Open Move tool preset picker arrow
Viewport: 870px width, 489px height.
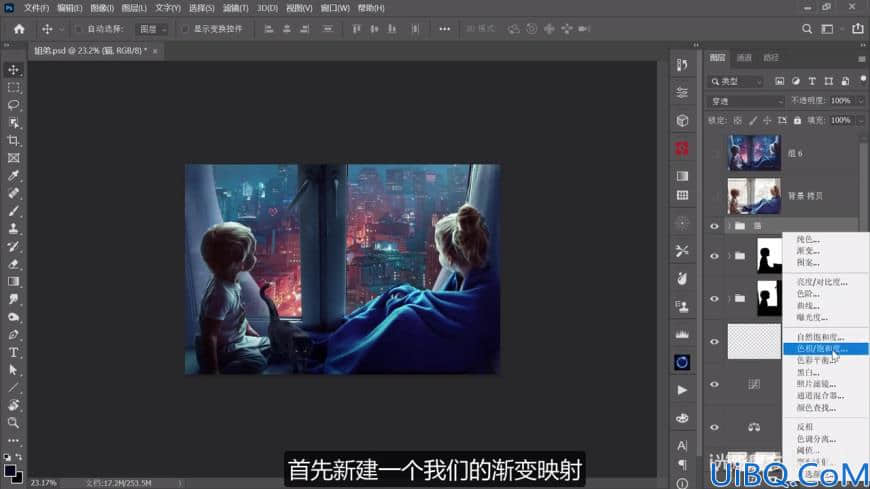click(x=62, y=29)
